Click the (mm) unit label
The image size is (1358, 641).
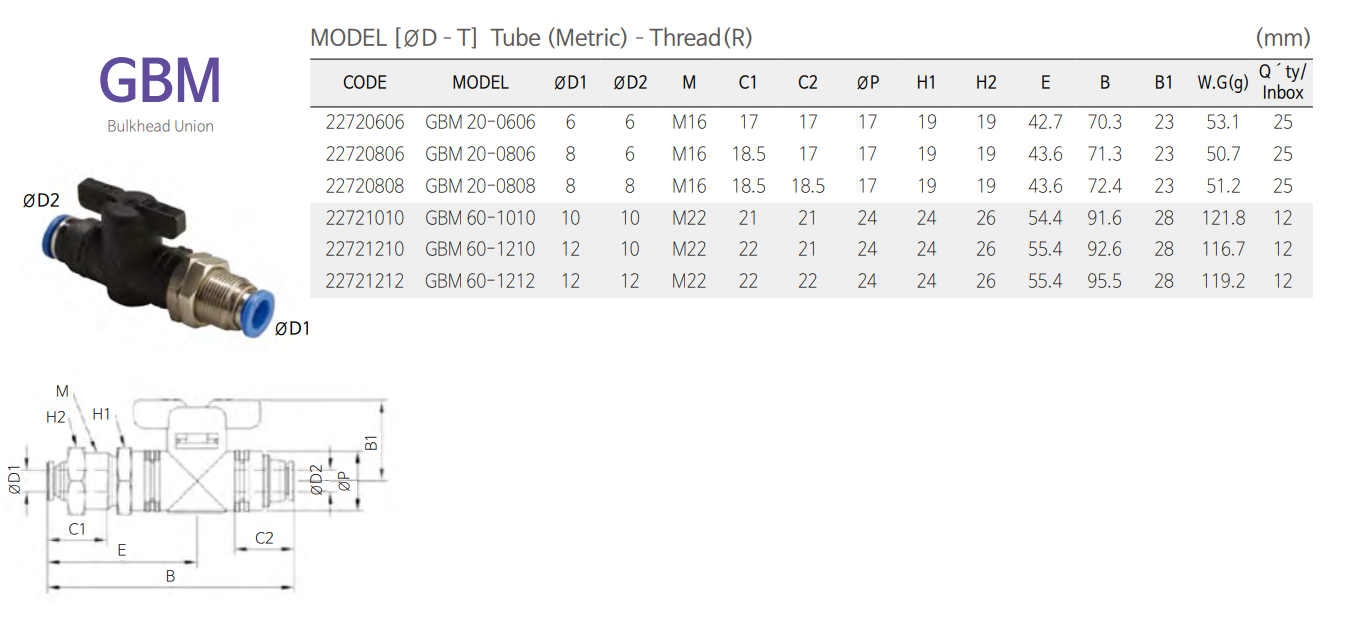click(x=1282, y=38)
